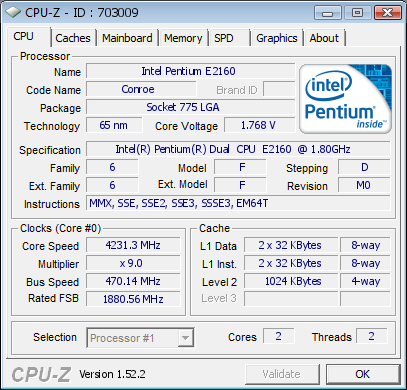Click the Specification text field
This screenshot has width=407, height=390.
click(238, 149)
